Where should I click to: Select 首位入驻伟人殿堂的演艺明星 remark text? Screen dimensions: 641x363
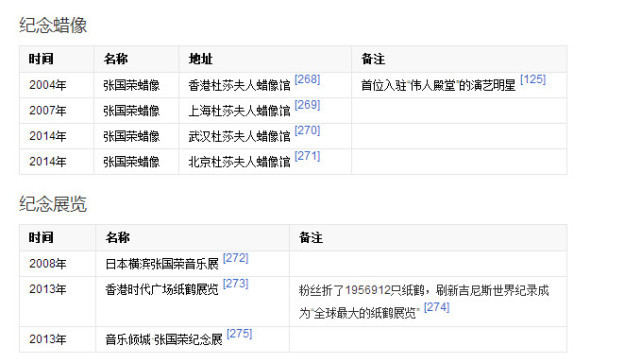[438, 85]
